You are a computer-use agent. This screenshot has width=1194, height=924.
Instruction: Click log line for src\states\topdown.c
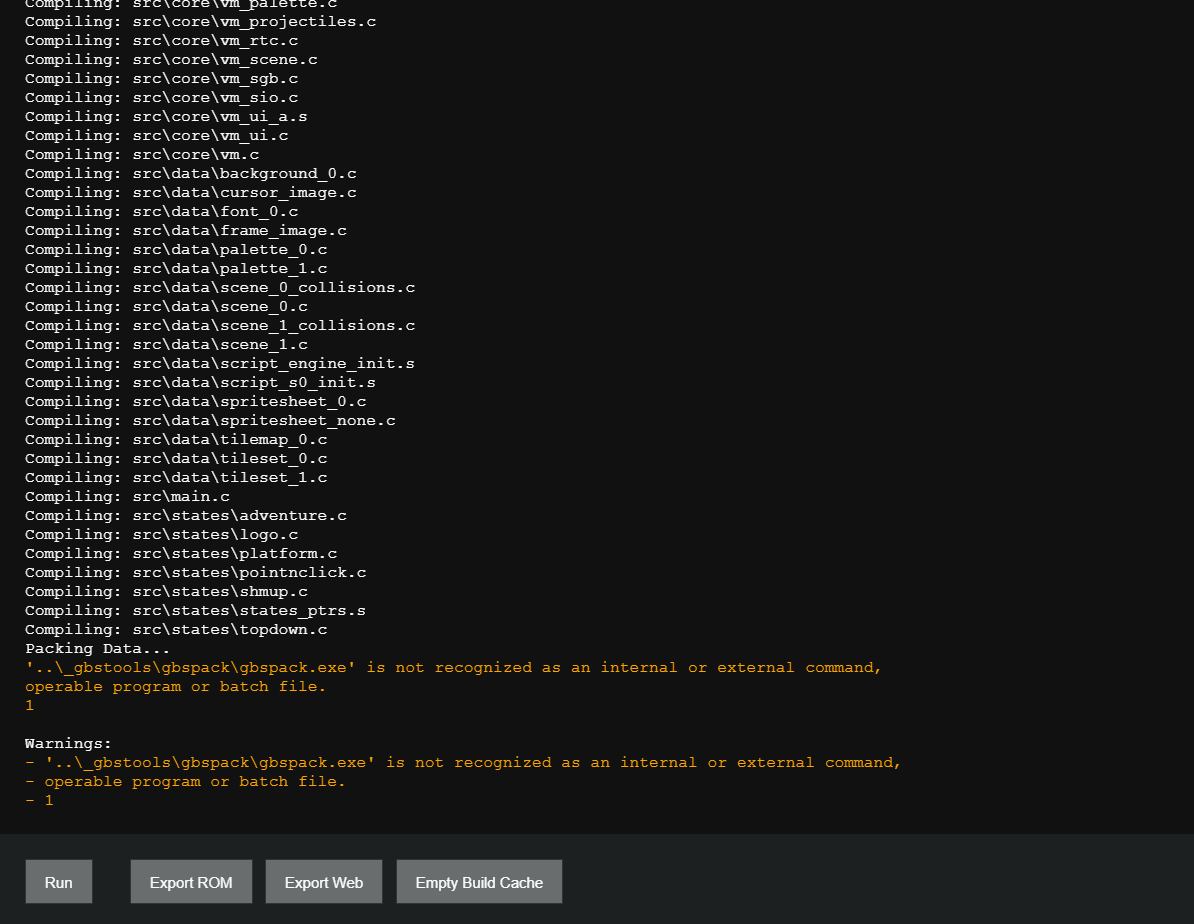[x=176, y=630]
